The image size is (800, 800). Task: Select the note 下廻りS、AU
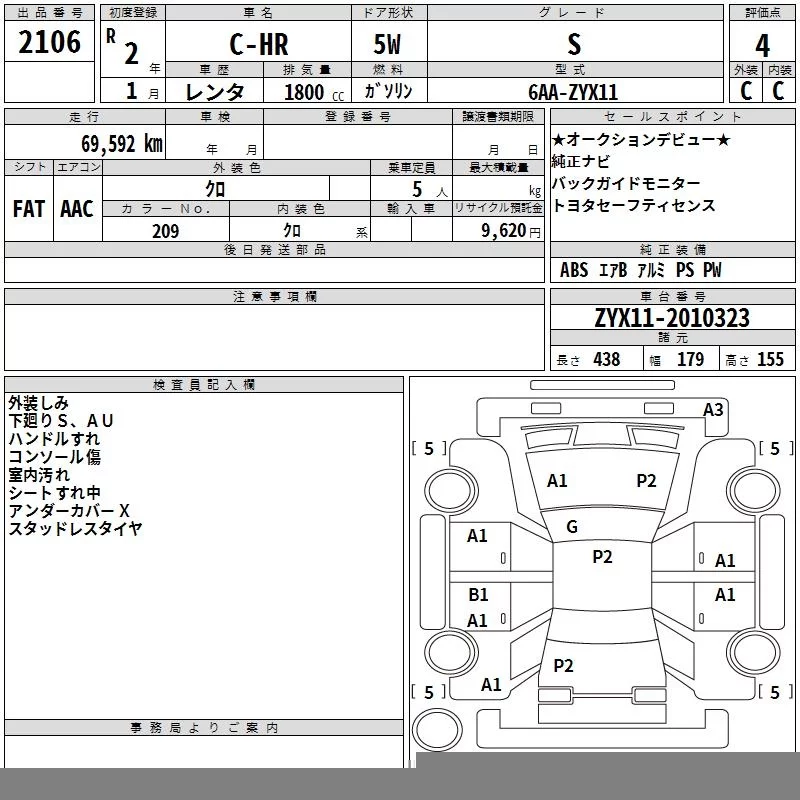(x=61, y=421)
